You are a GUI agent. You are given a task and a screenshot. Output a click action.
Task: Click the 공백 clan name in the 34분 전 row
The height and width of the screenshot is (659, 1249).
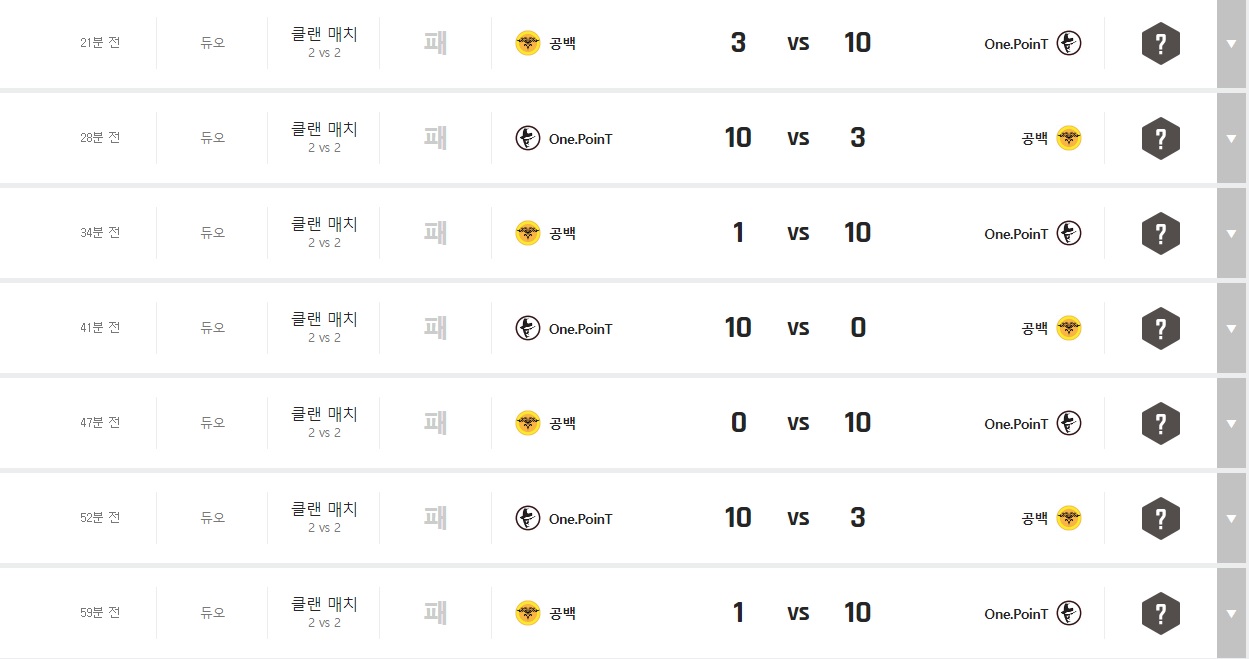[x=562, y=234]
